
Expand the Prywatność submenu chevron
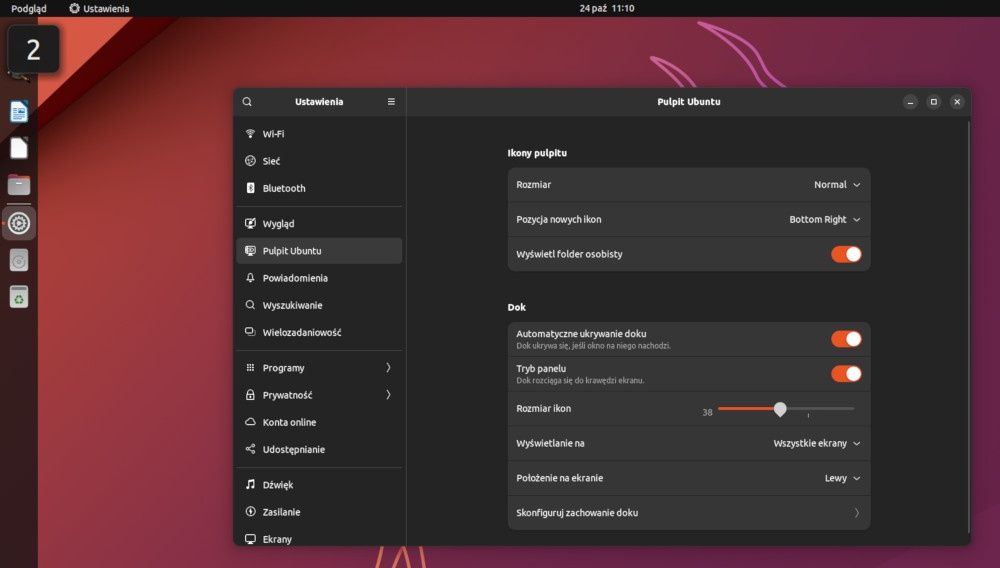click(388, 395)
